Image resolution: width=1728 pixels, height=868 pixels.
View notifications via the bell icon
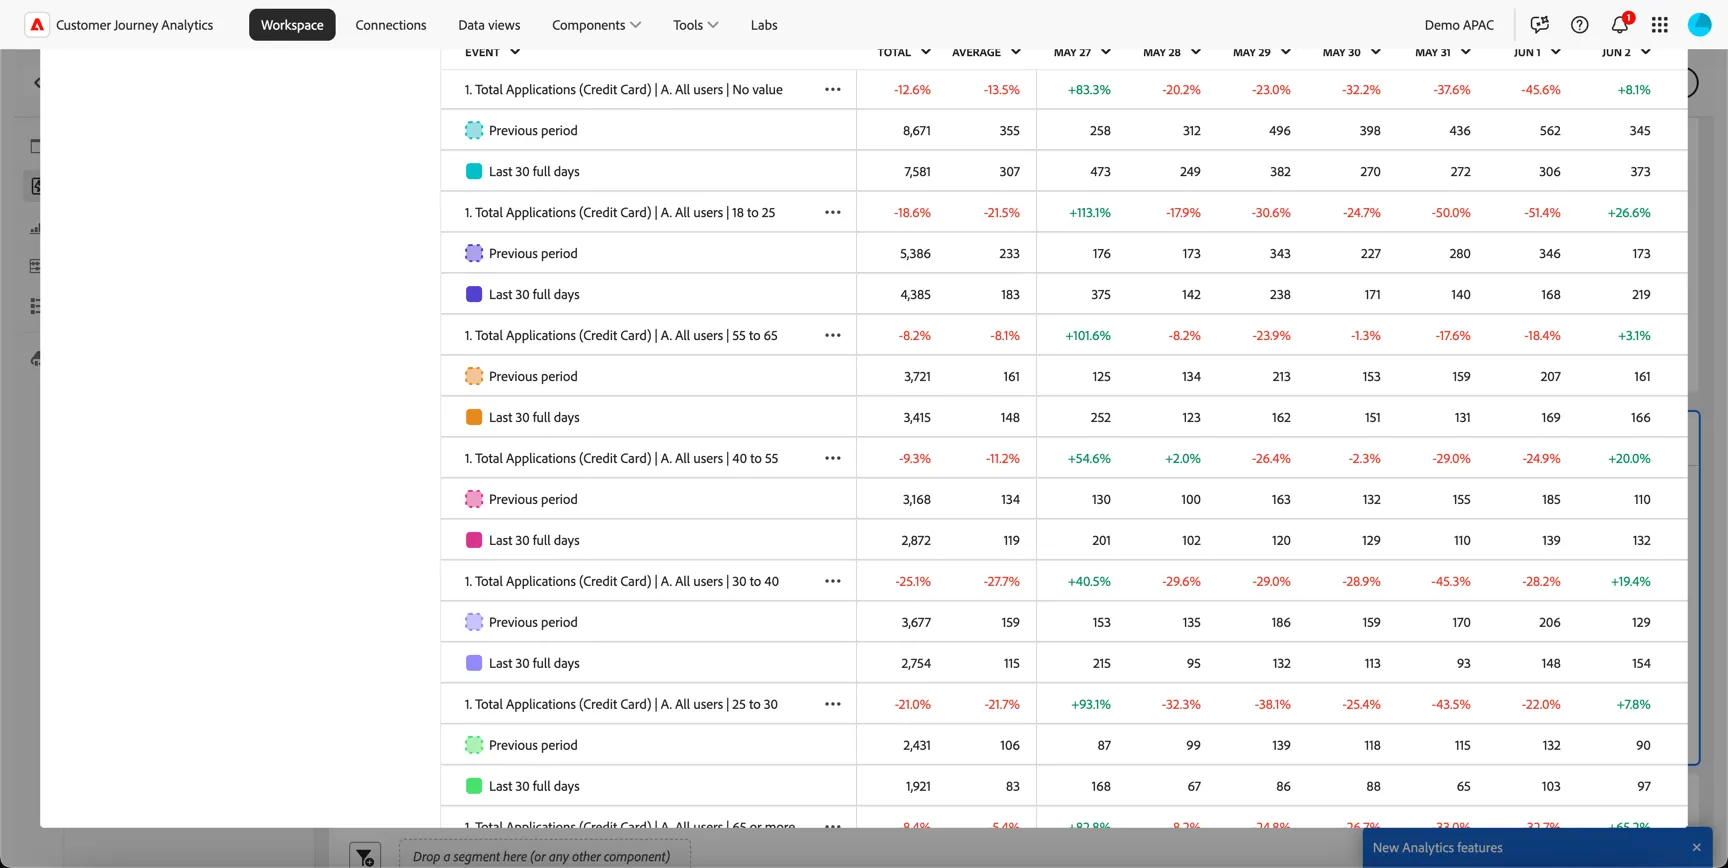point(1620,25)
